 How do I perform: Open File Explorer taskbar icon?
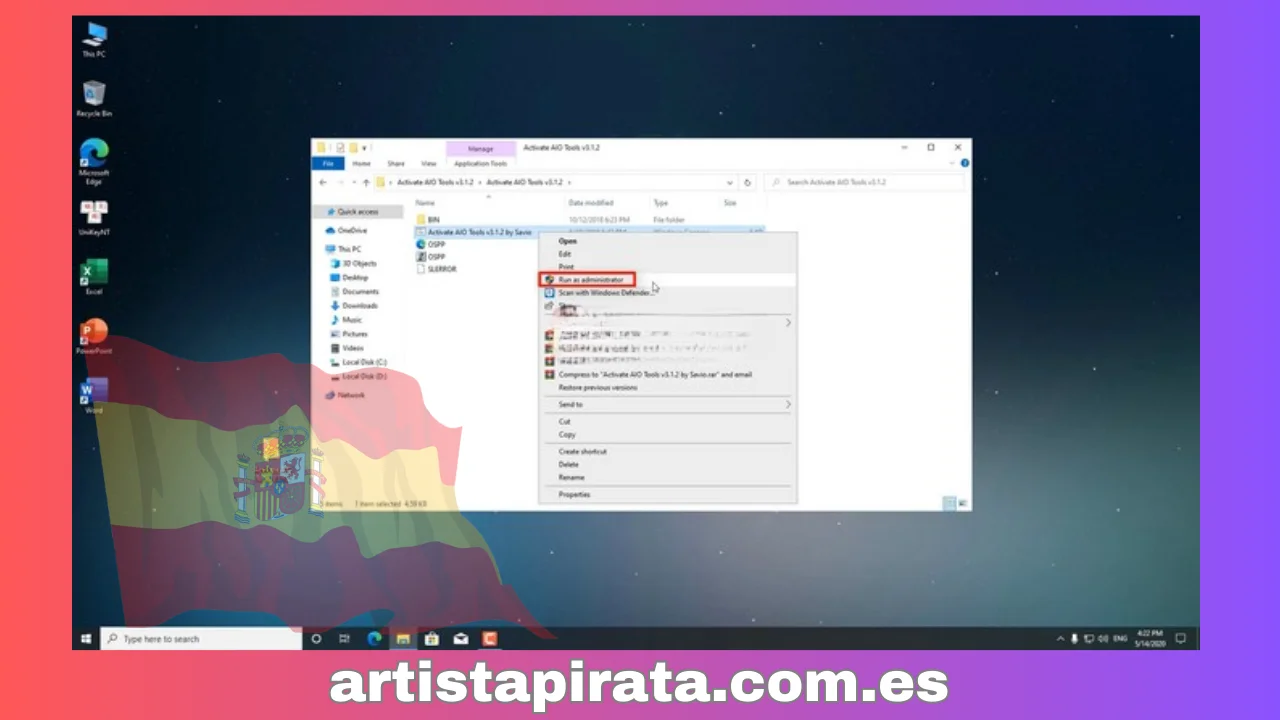(403, 638)
